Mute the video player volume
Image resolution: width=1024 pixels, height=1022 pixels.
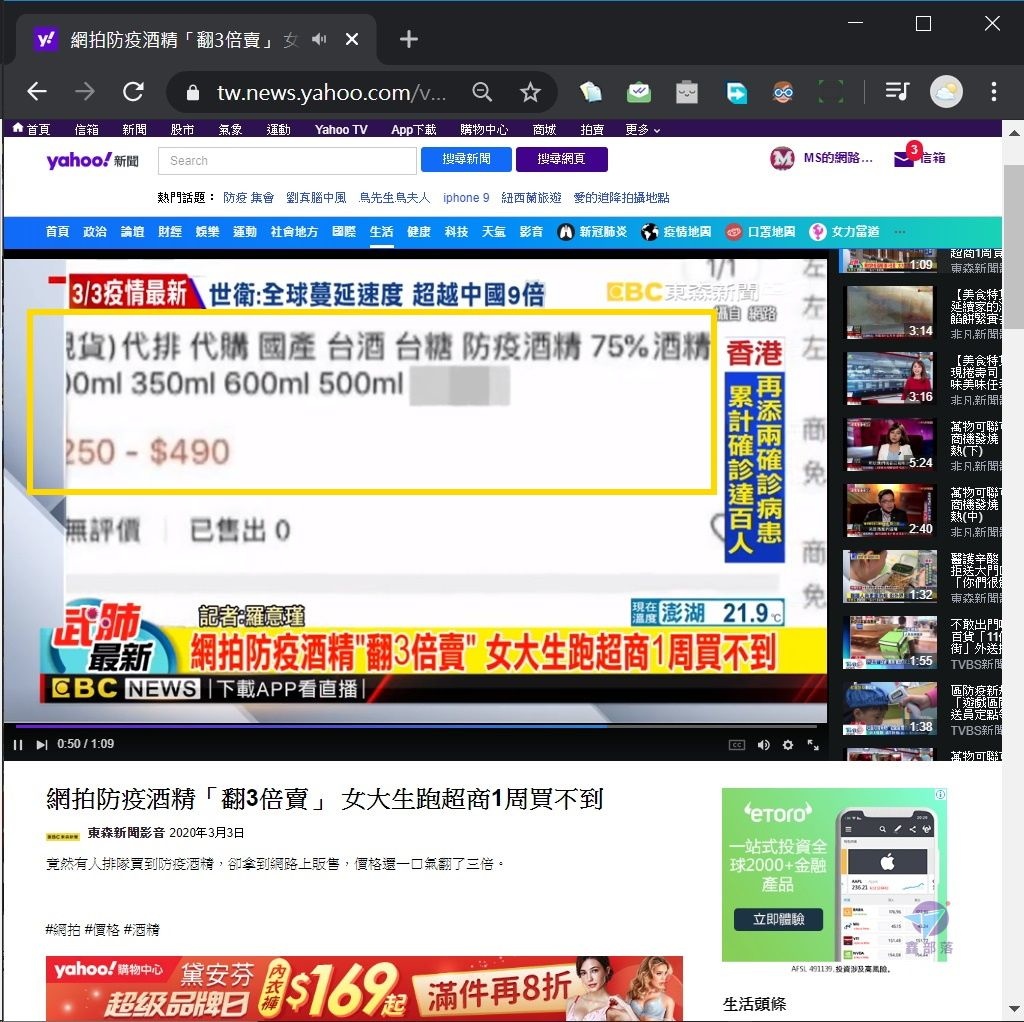(763, 745)
